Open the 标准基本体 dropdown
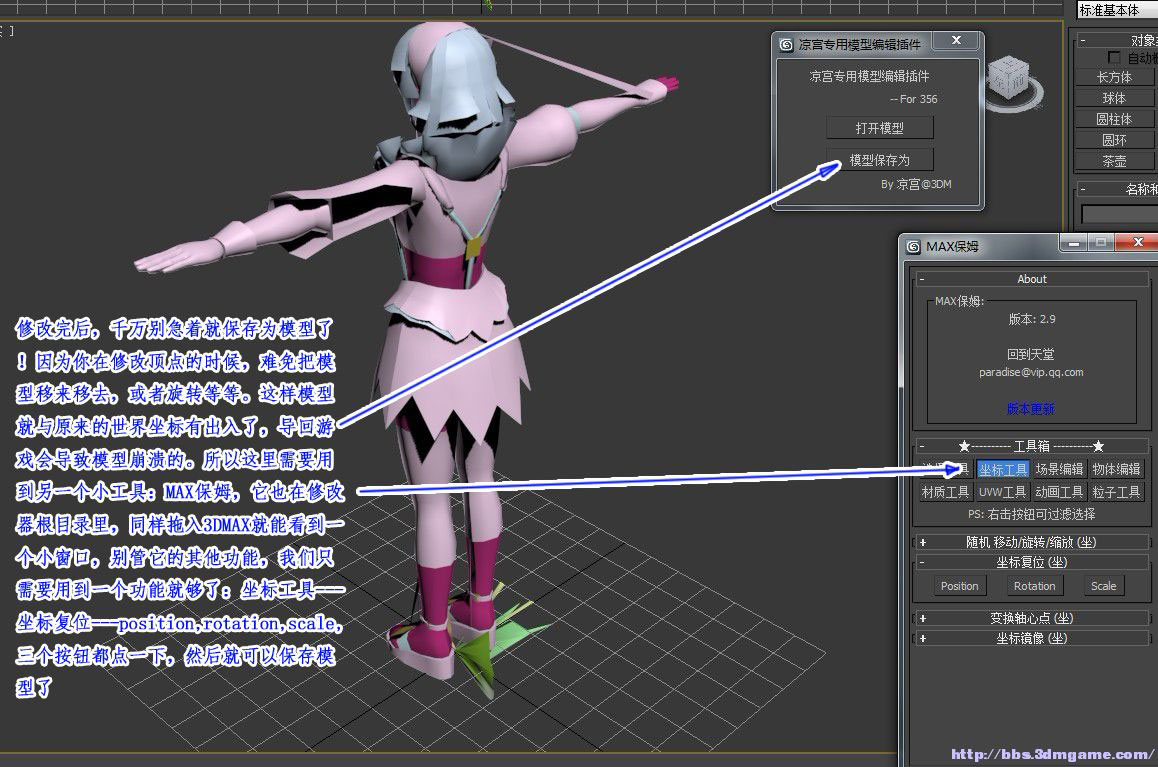 [x=1115, y=10]
